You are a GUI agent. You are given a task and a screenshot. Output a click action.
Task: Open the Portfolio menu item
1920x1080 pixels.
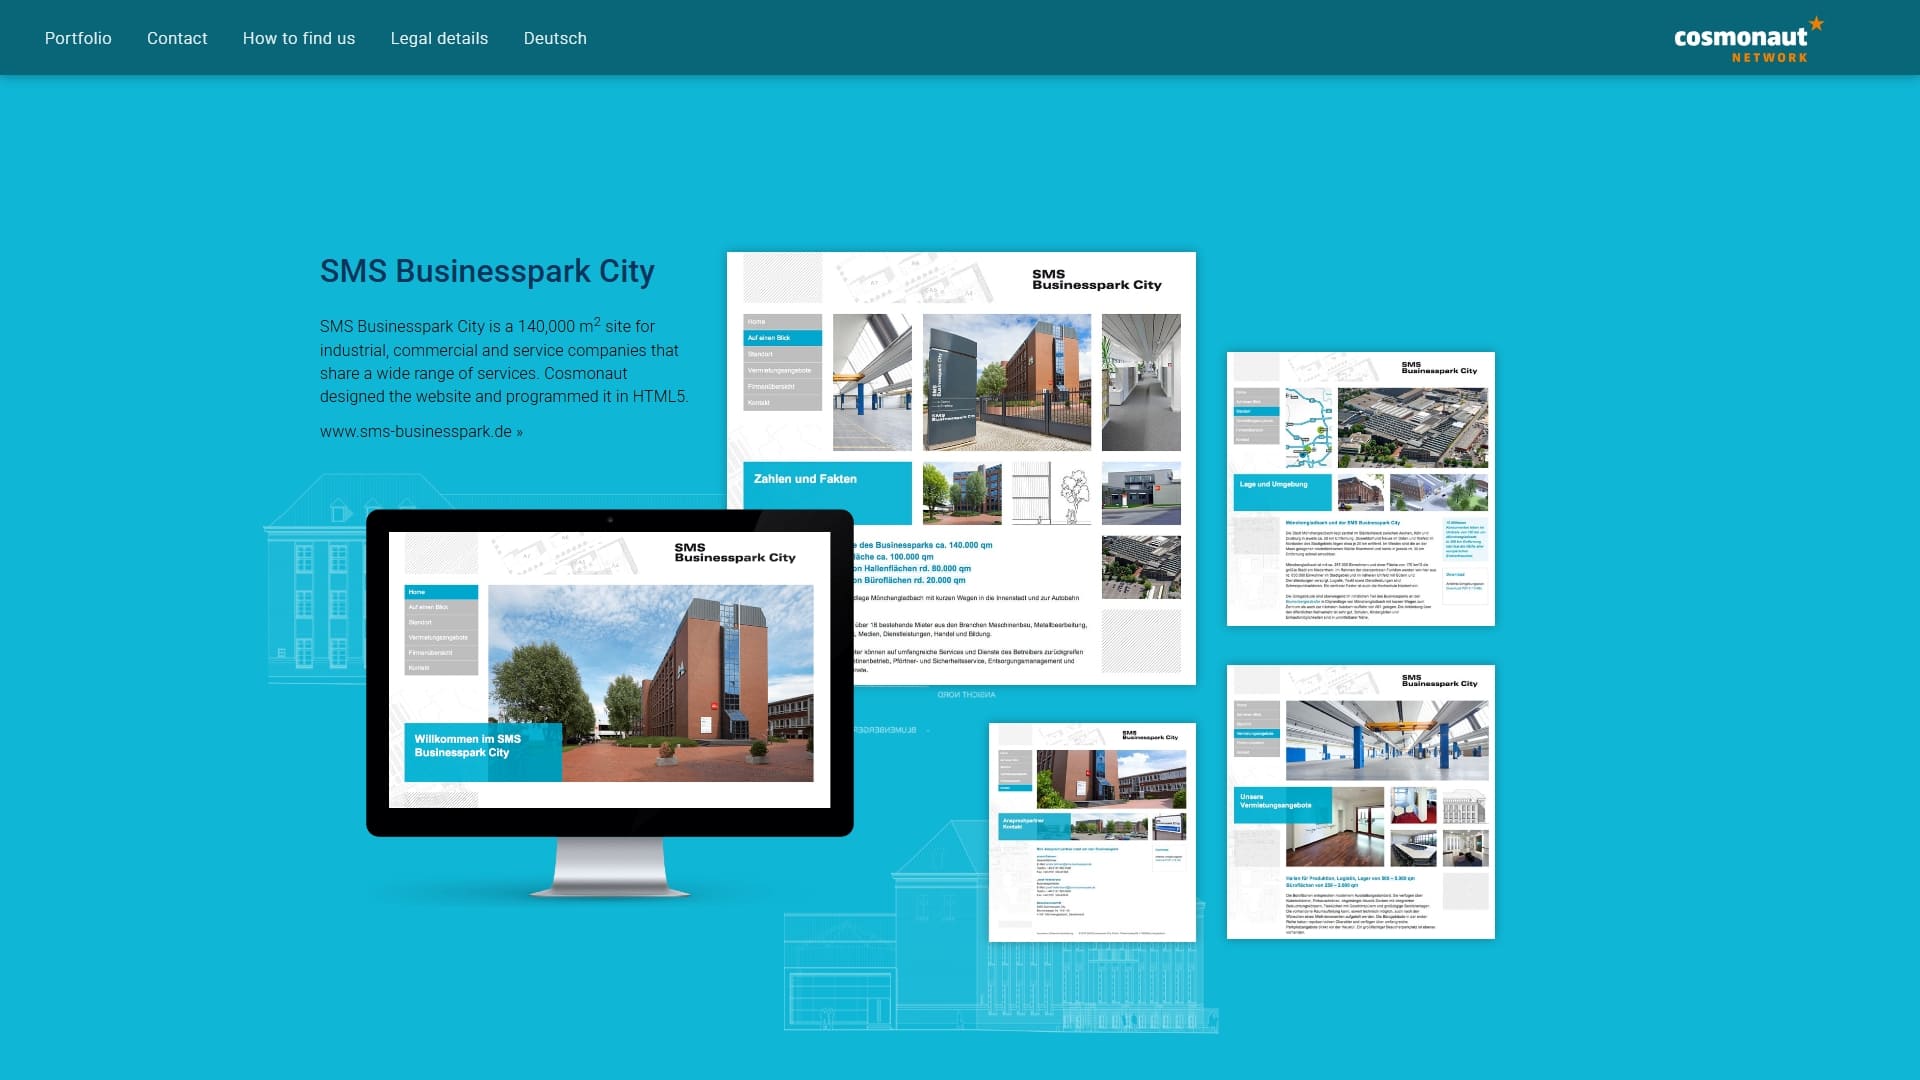coord(78,38)
